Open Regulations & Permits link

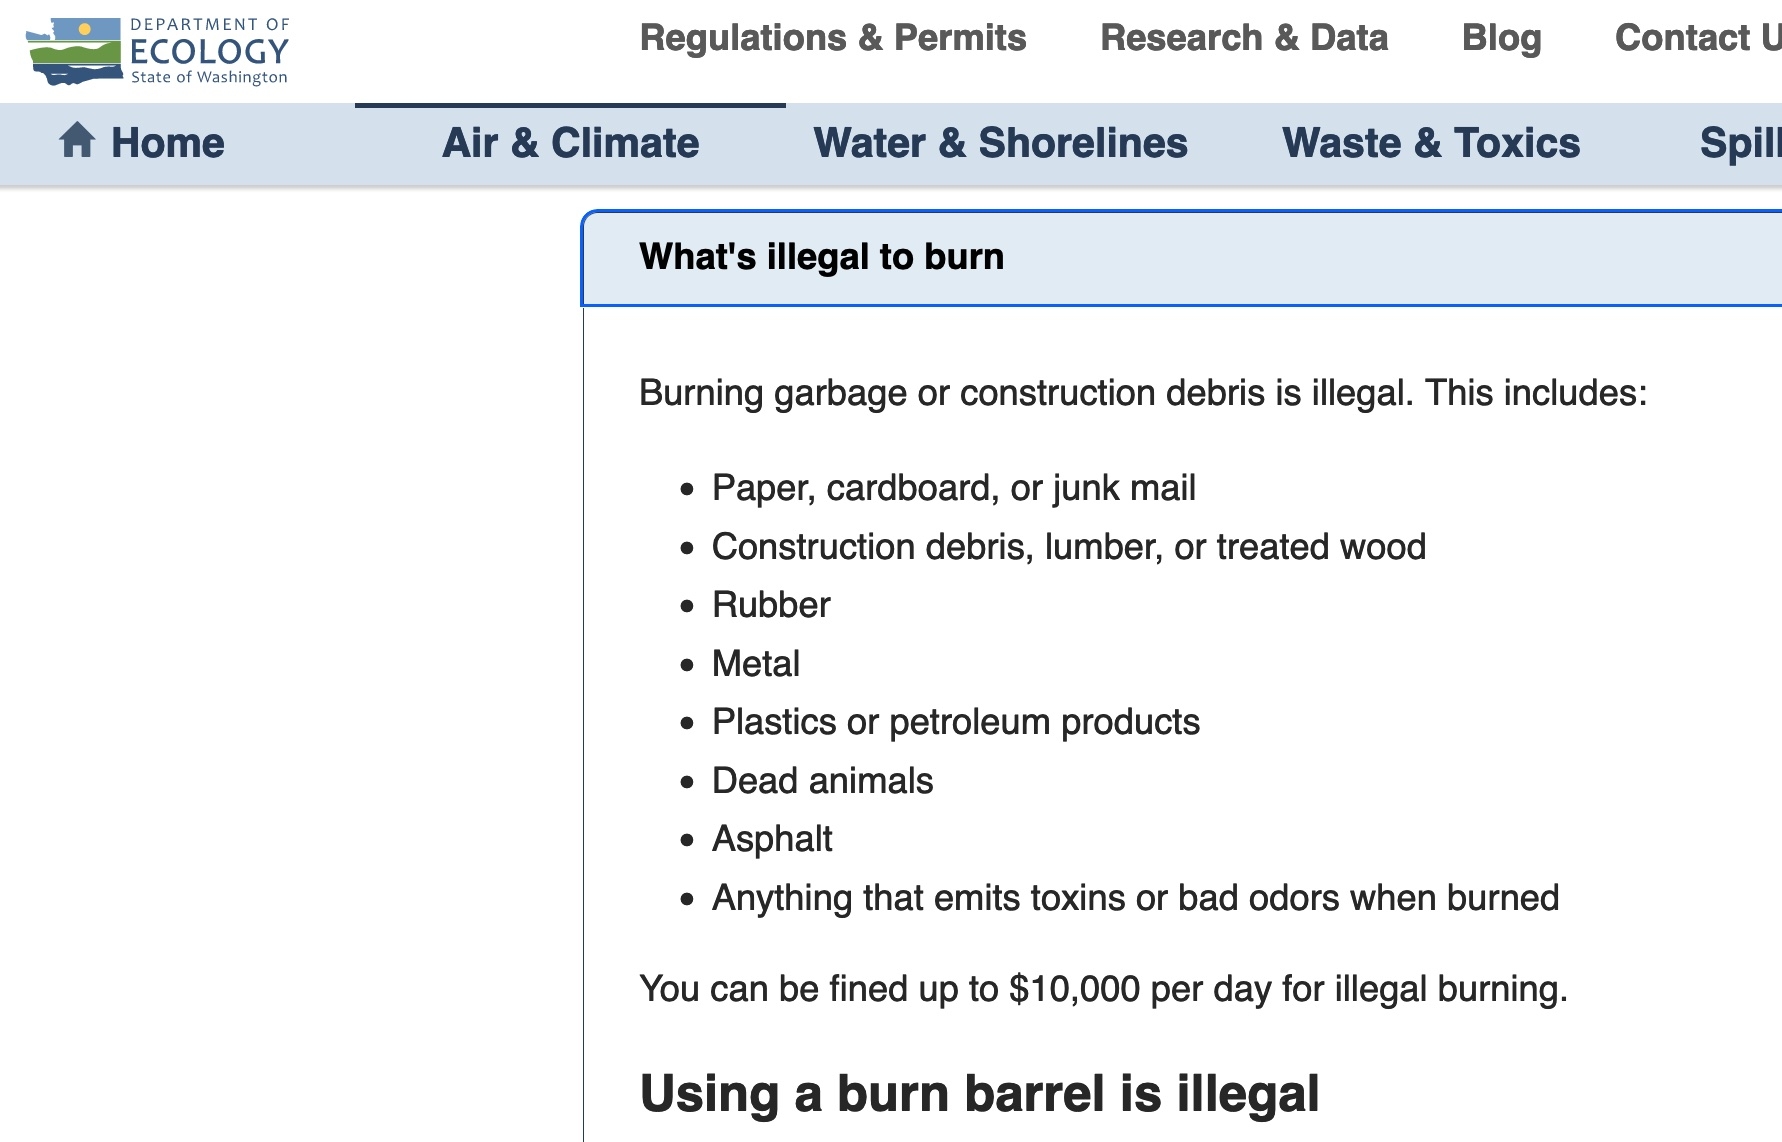[x=832, y=38]
